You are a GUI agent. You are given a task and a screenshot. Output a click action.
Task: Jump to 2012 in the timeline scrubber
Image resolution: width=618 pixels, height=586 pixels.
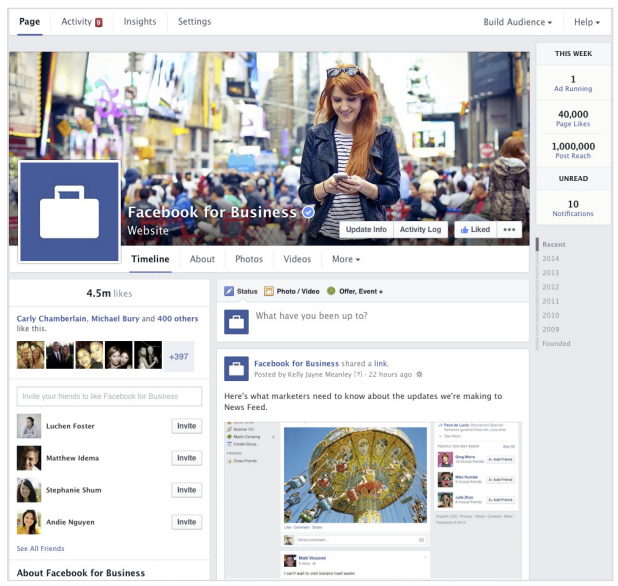click(x=551, y=287)
